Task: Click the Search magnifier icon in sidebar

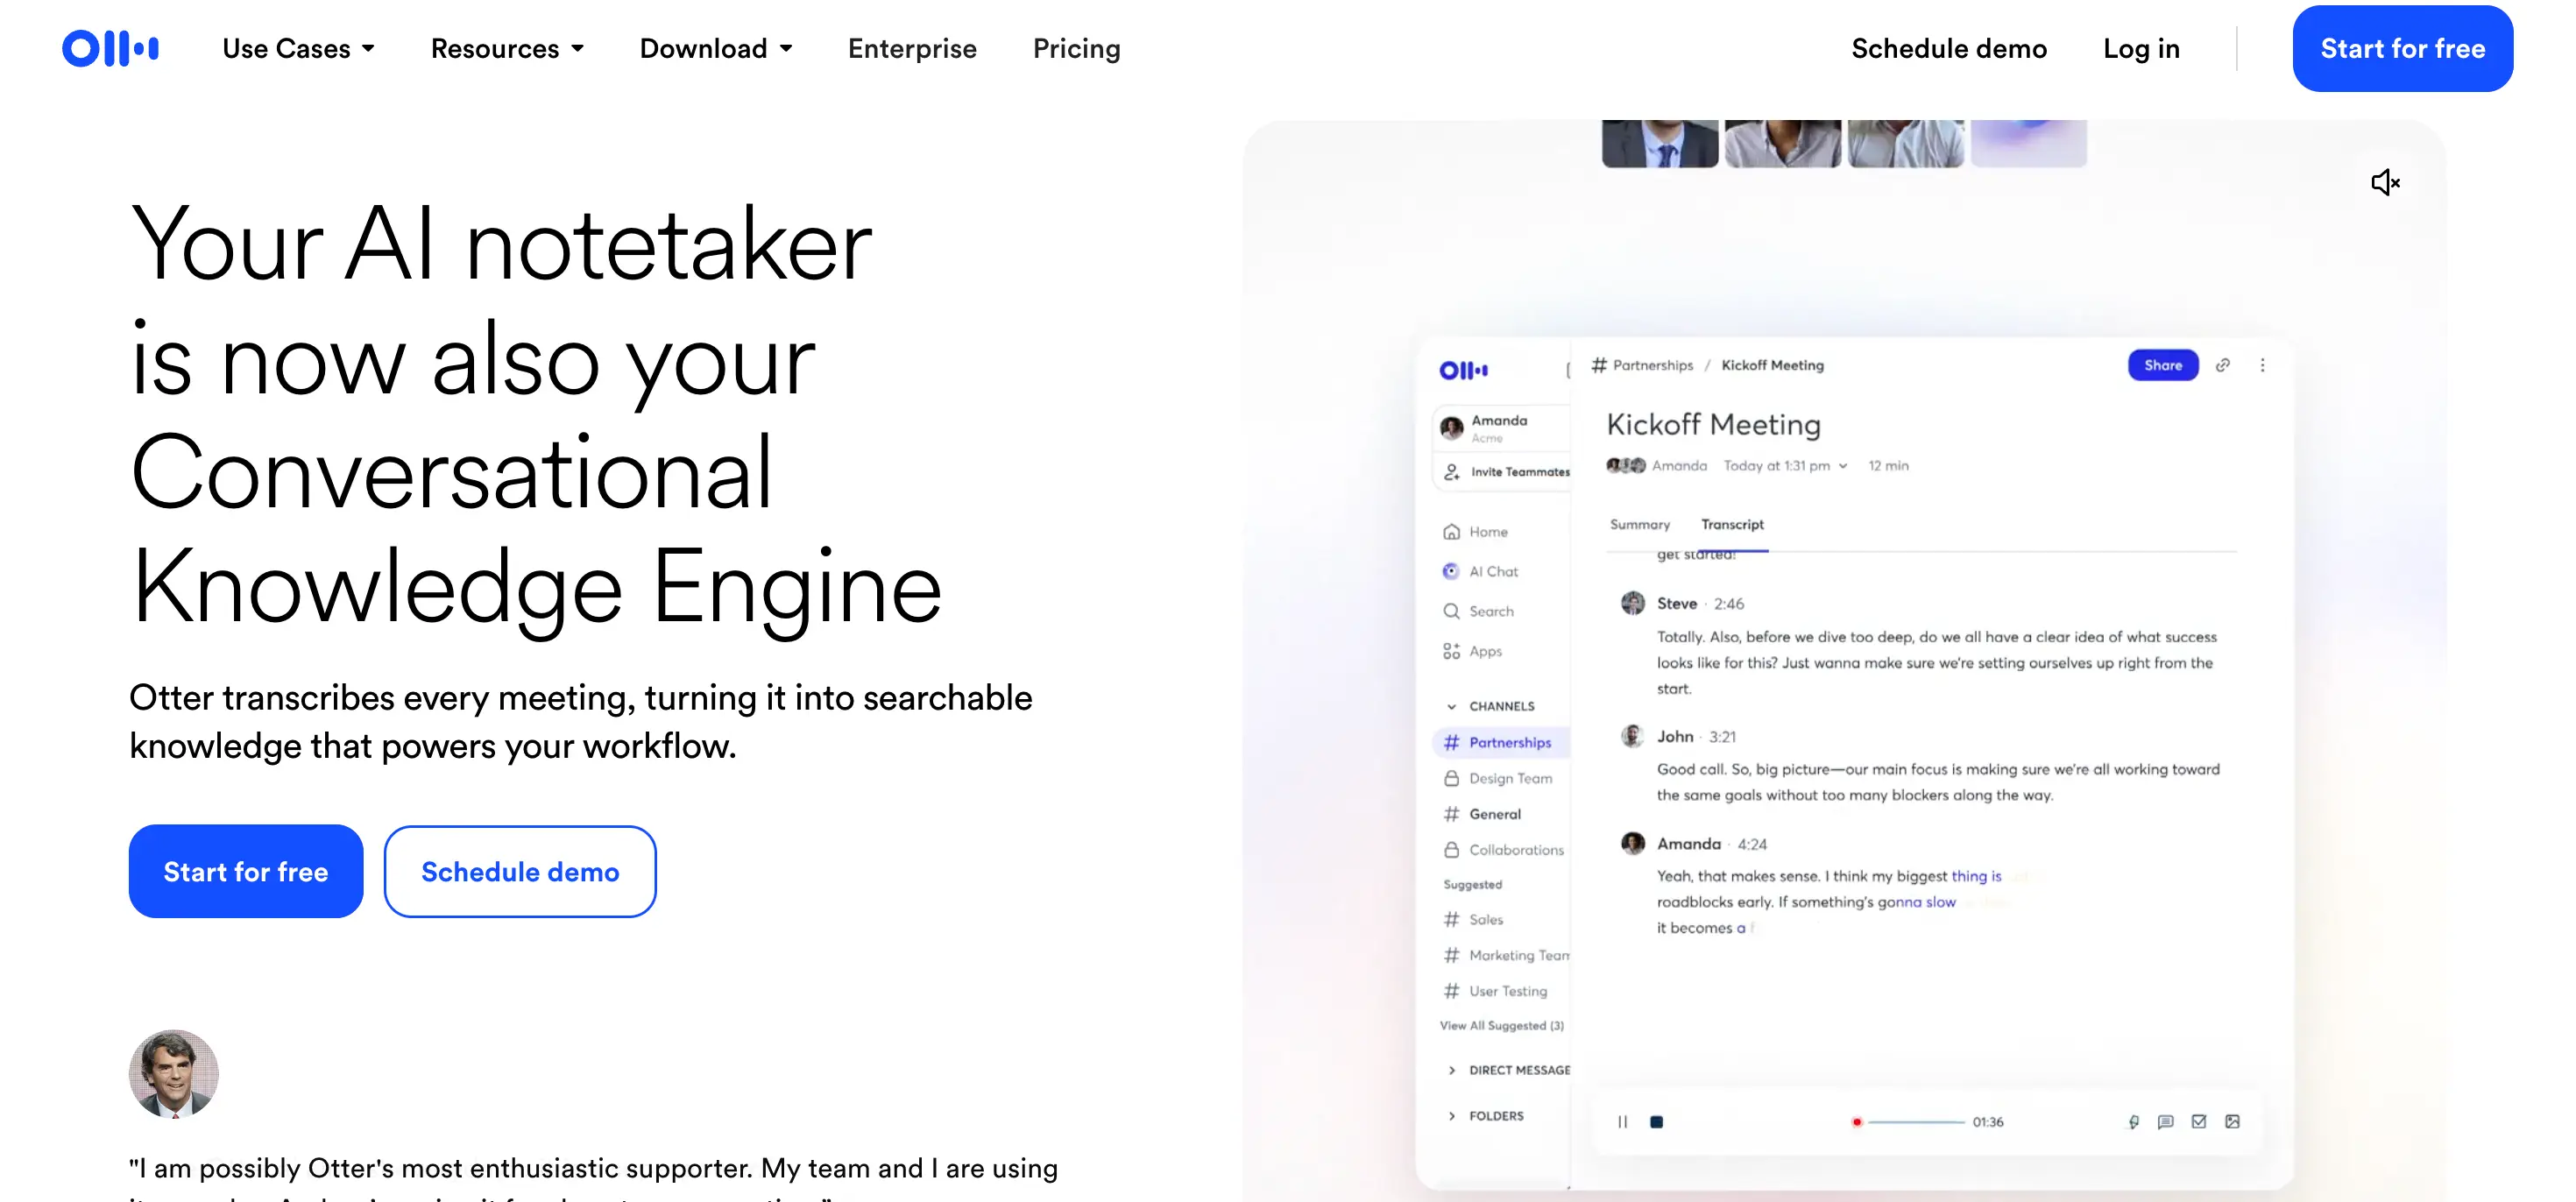Action: [x=1451, y=611]
